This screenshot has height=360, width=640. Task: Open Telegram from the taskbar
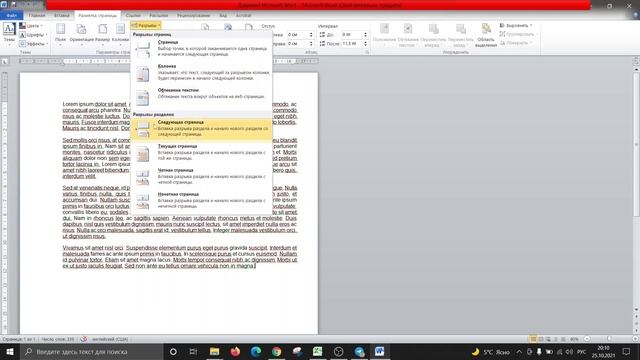[359, 351]
